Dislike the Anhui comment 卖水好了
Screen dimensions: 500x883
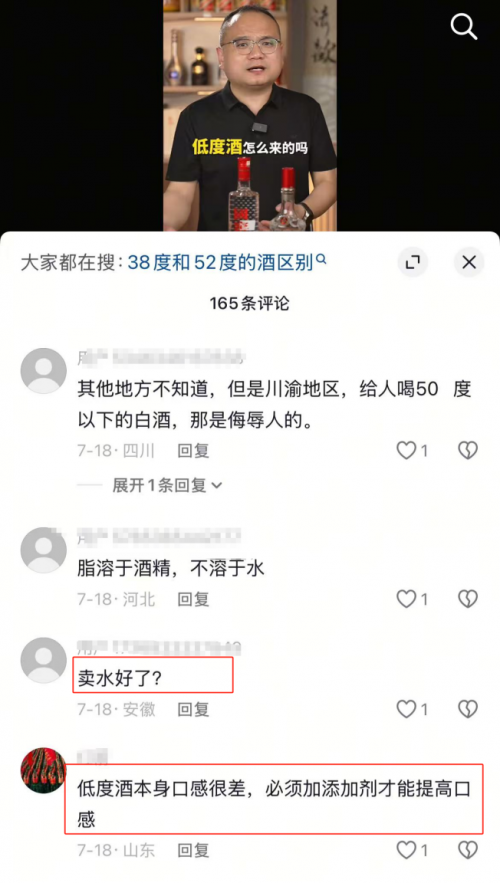tap(467, 709)
